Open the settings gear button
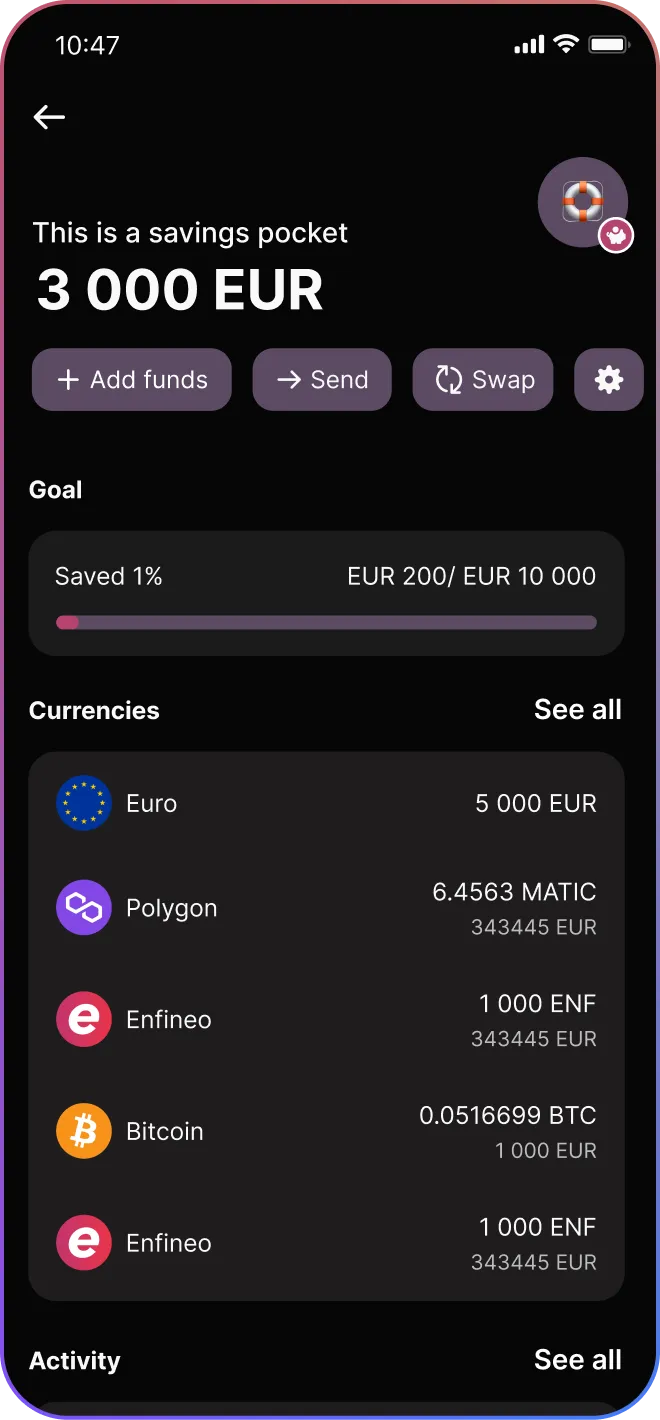Viewport: 660px width, 1420px height. [x=608, y=380]
